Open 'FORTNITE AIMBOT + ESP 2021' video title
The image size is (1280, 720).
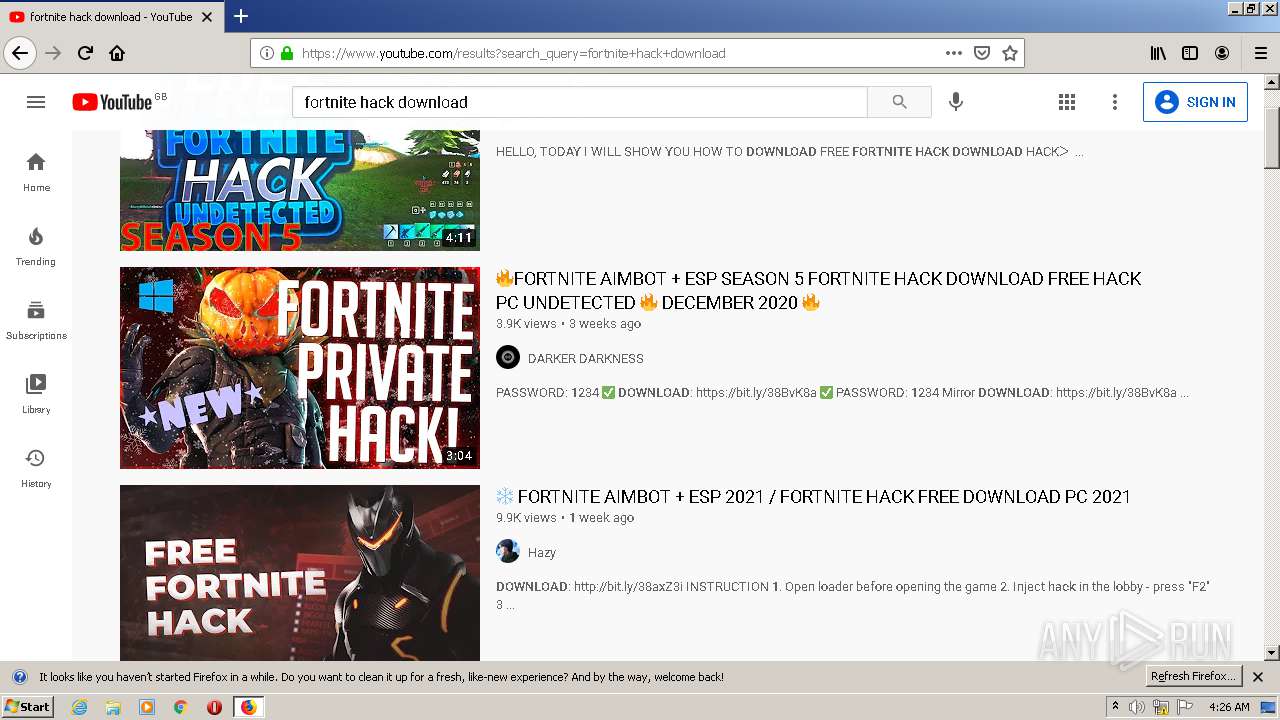point(813,496)
